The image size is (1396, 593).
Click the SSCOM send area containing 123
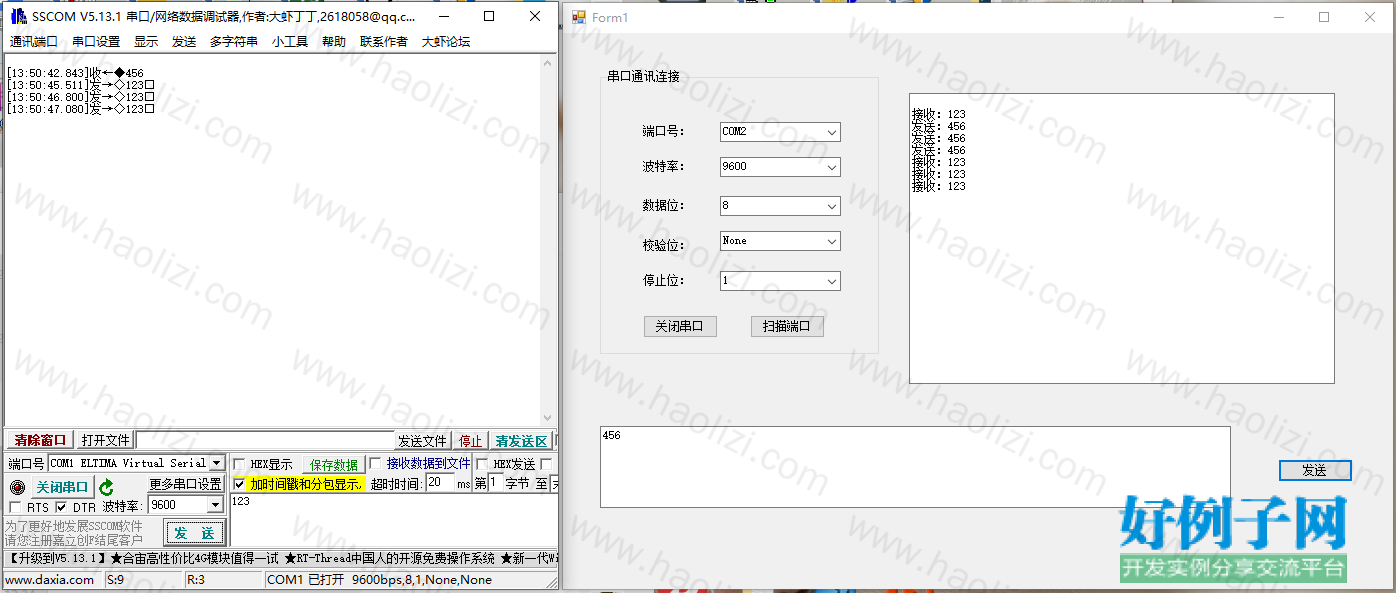[392, 520]
